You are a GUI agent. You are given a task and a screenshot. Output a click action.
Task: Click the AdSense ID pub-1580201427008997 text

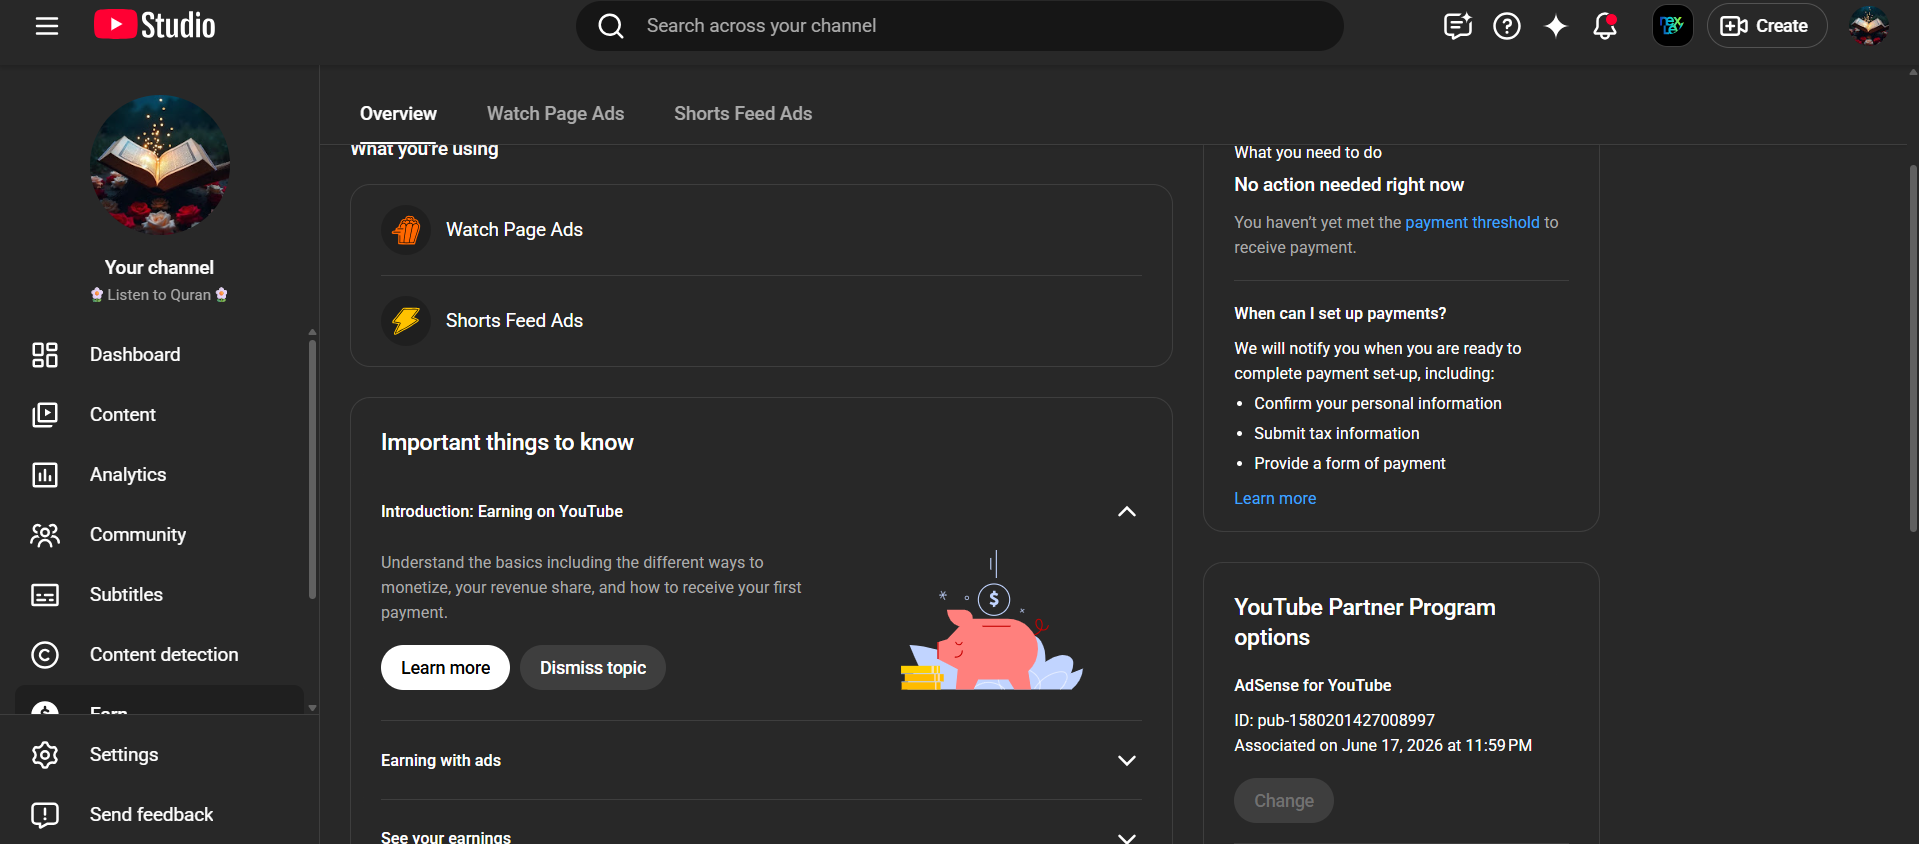point(1334,721)
